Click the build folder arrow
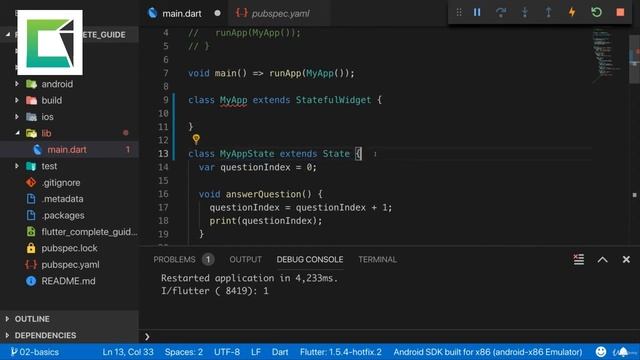This screenshot has width=640, height=360. click(17, 100)
